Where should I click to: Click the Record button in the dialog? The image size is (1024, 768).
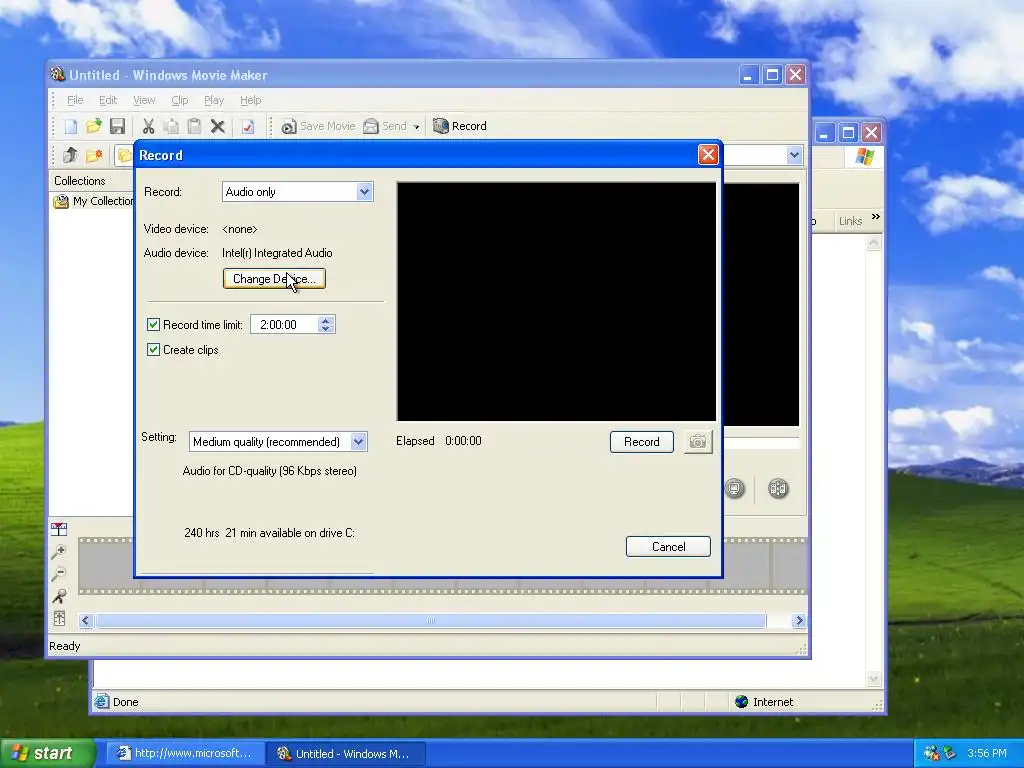coord(641,442)
